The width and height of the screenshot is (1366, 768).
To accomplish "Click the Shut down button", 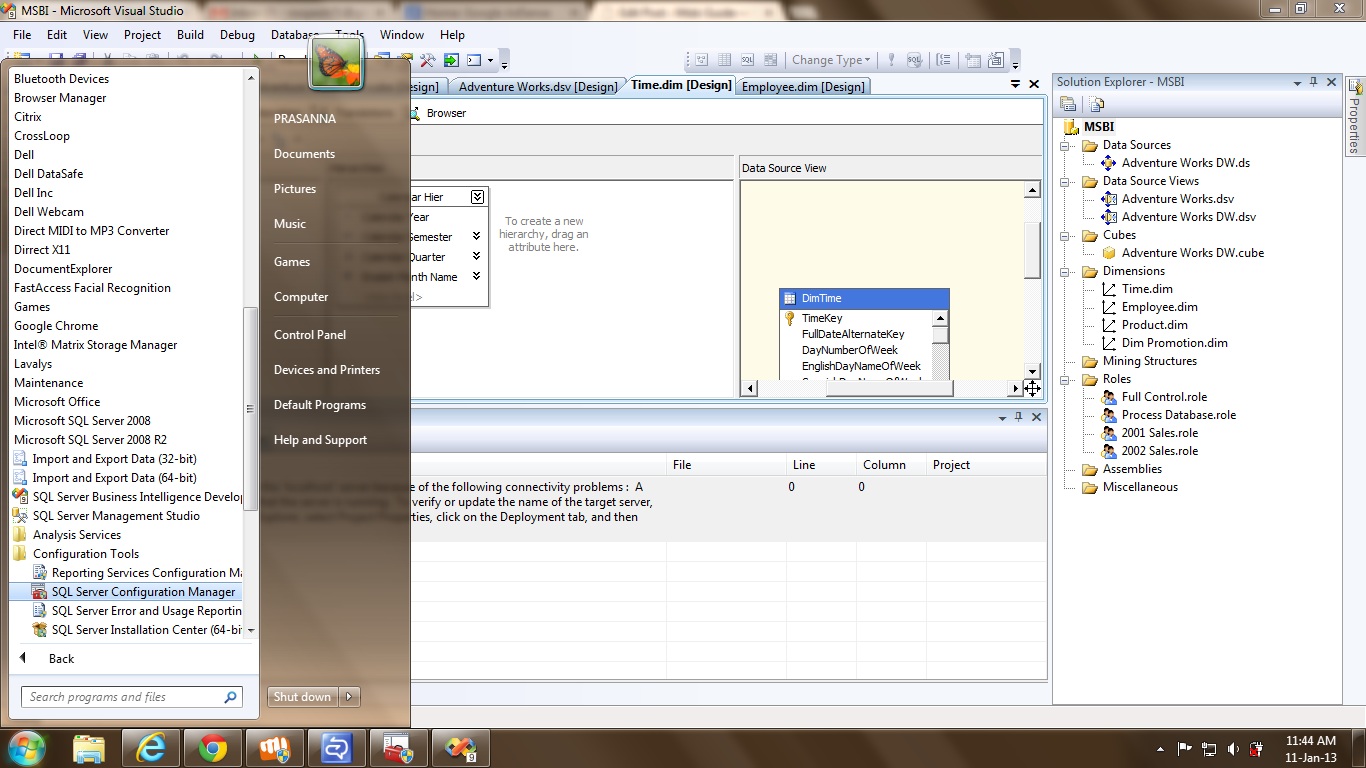I will (x=302, y=697).
